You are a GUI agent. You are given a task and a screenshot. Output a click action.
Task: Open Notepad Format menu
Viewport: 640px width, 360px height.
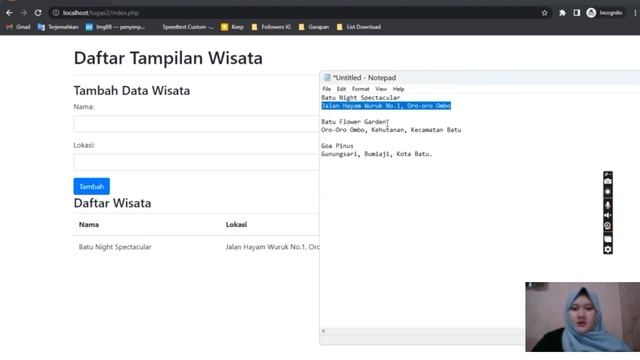click(360, 89)
